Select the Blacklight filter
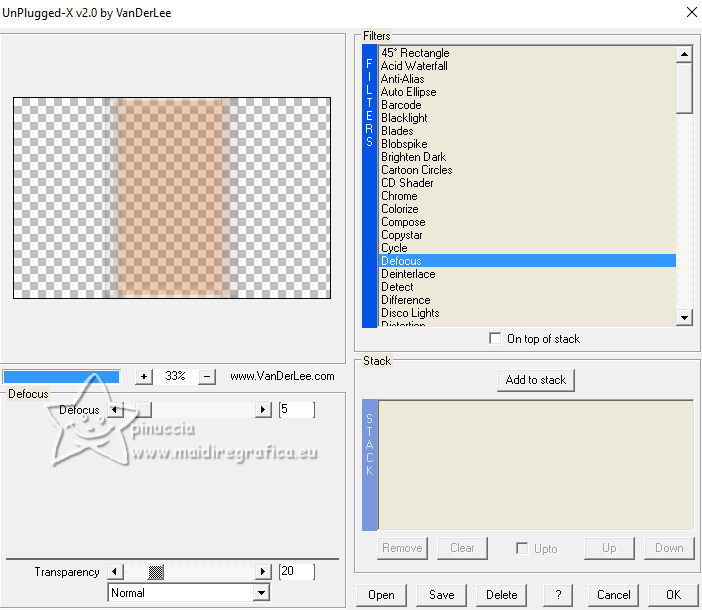Viewport: 702px width, 610px height. [527, 118]
